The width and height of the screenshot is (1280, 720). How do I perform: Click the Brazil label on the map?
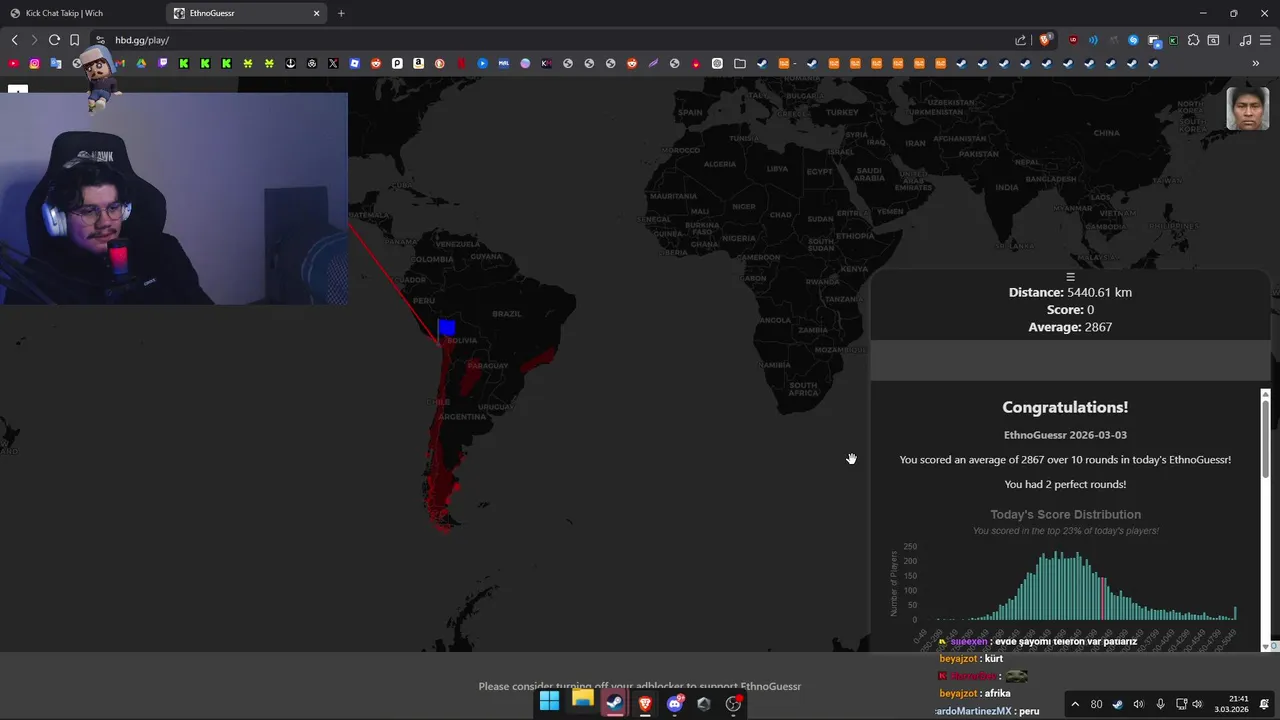(x=507, y=314)
